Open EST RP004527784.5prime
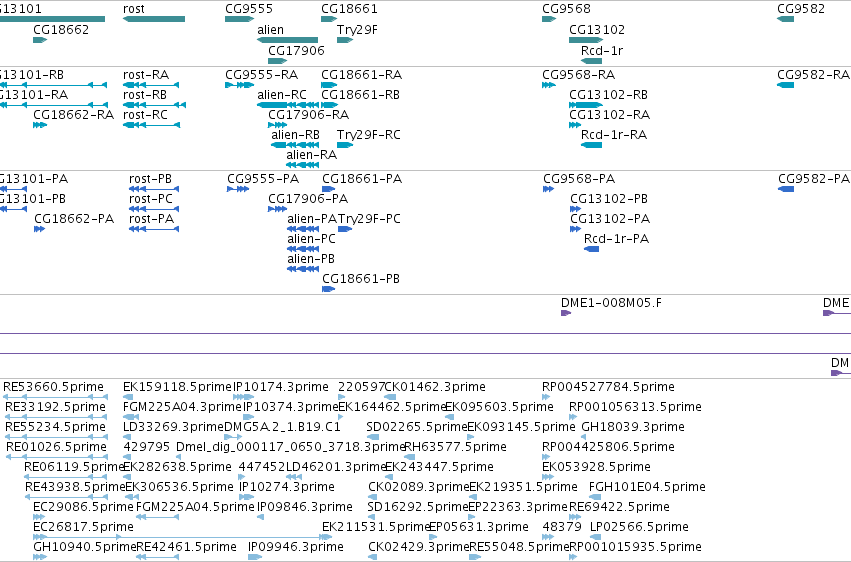The height and width of the screenshot is (562, 851). pyautogui.click(x=608, y=387)
